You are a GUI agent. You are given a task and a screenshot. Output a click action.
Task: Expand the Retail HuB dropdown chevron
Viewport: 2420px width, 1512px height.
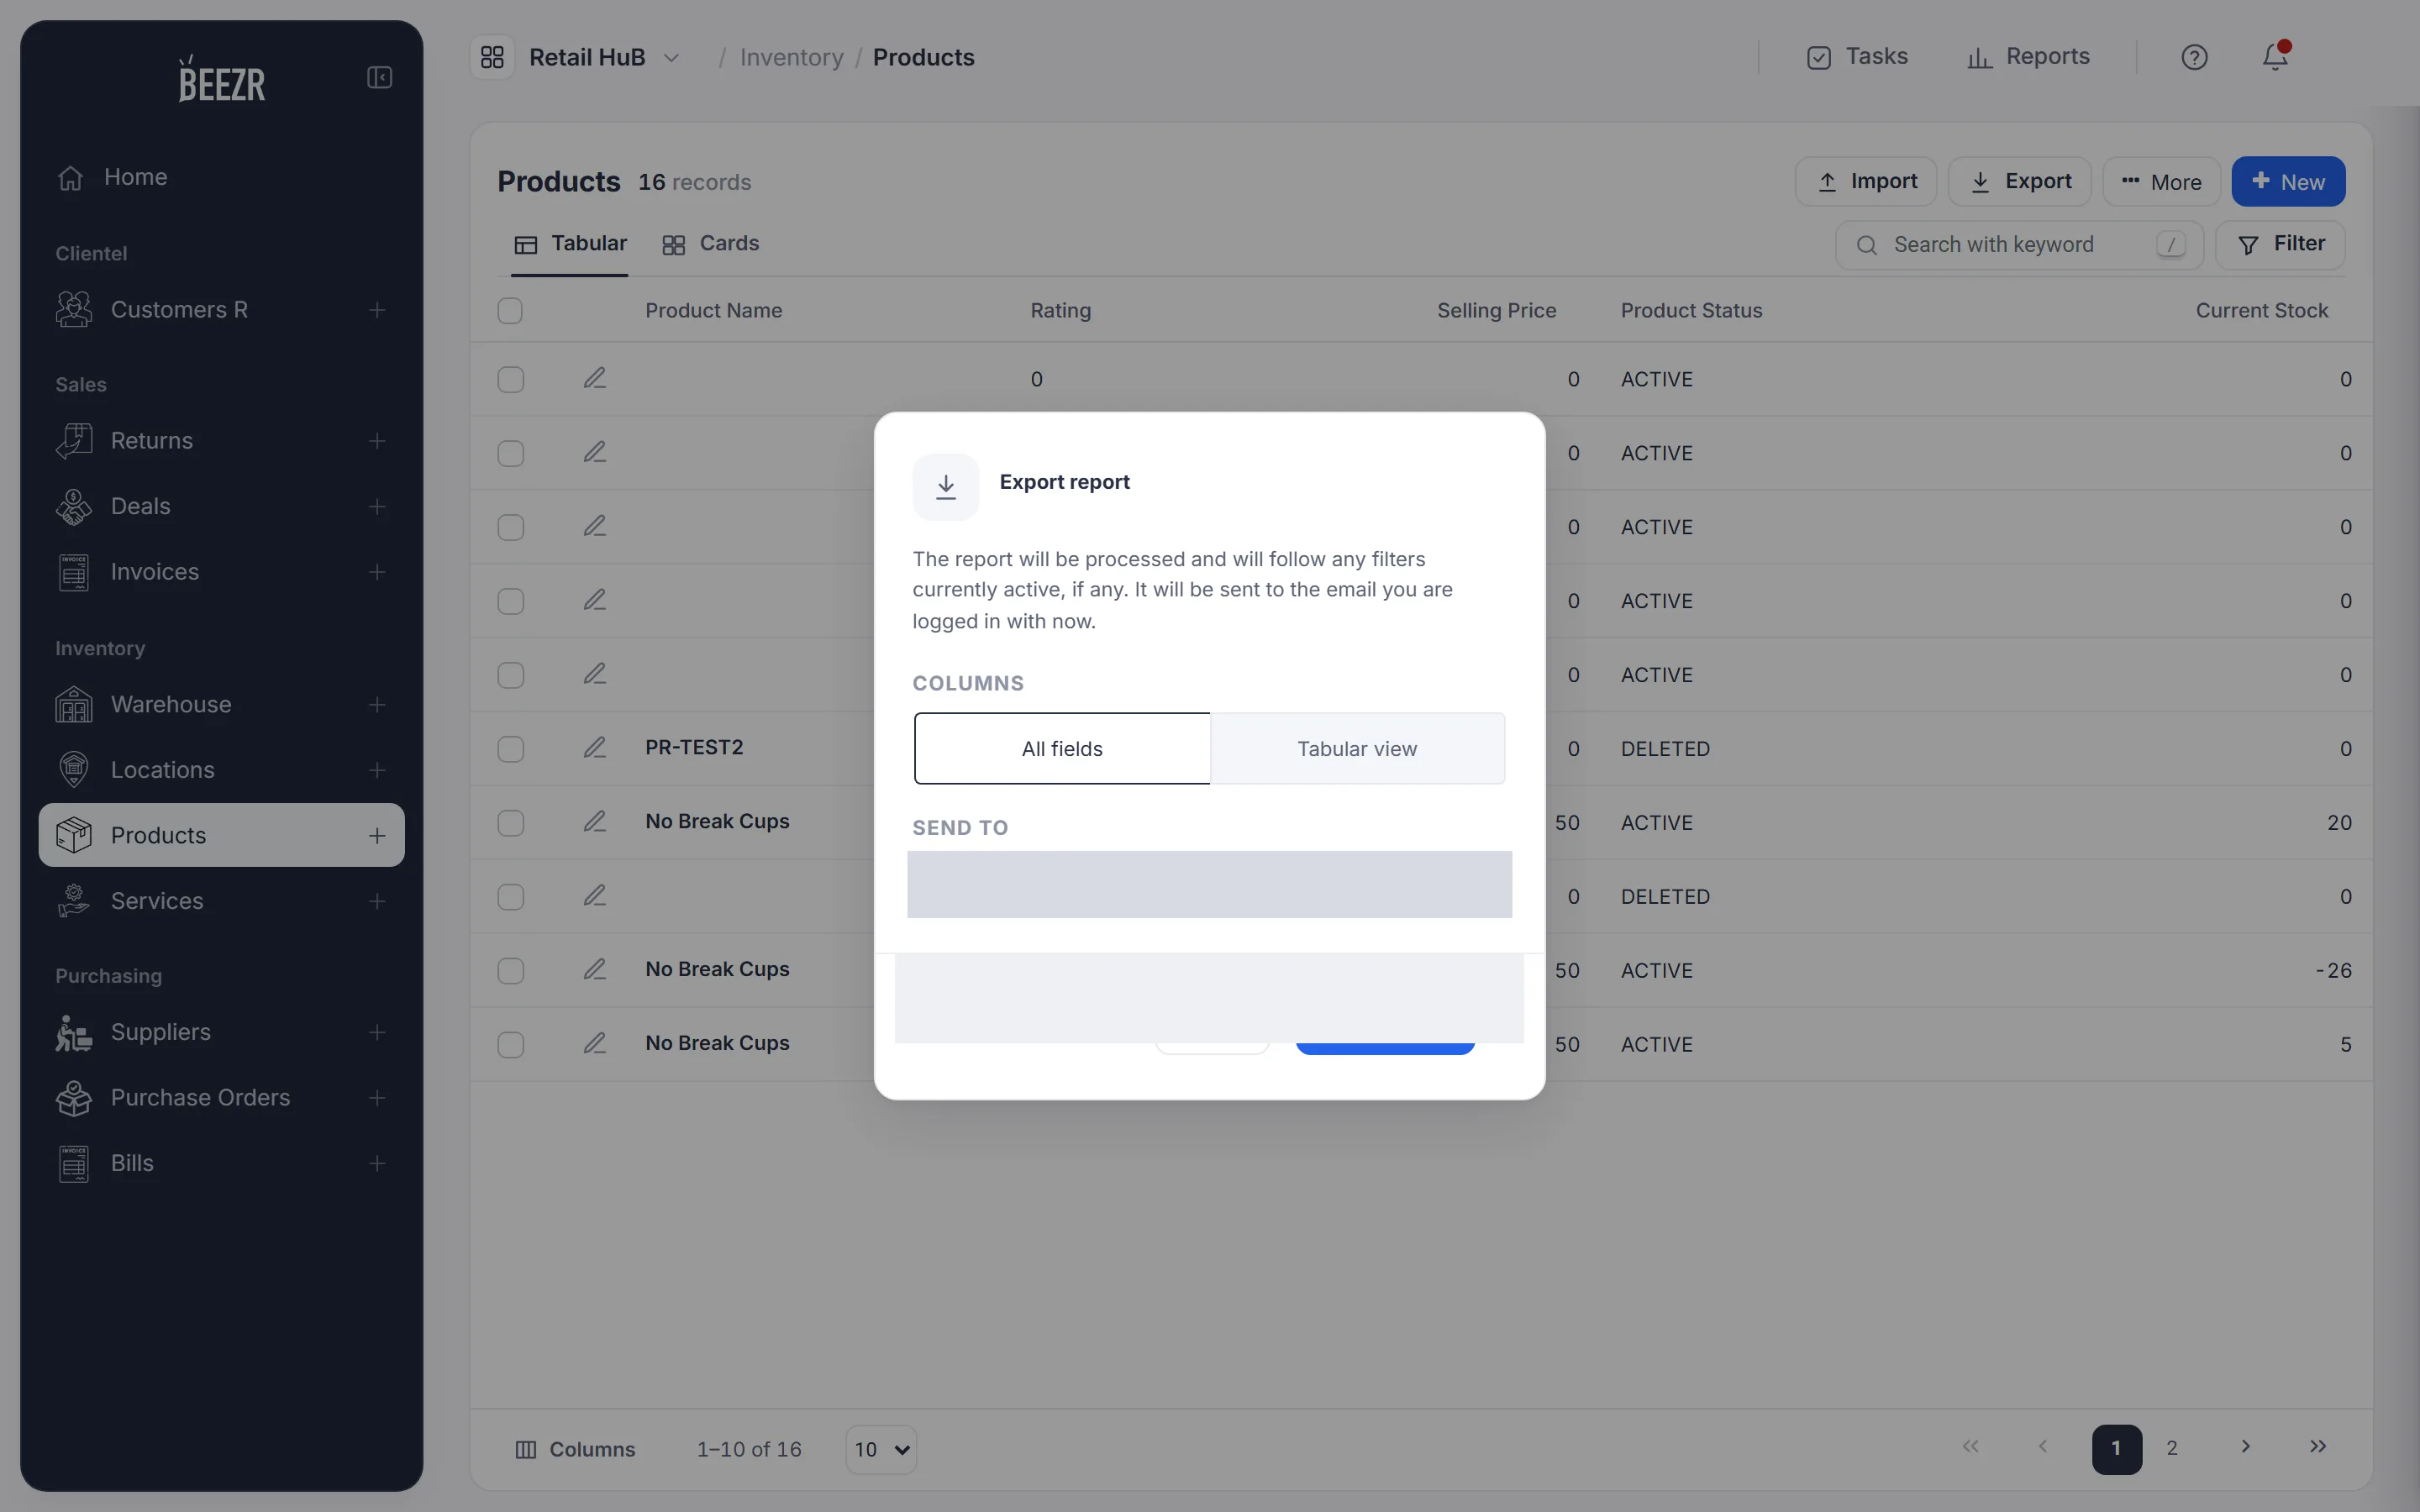click(671, 58)
